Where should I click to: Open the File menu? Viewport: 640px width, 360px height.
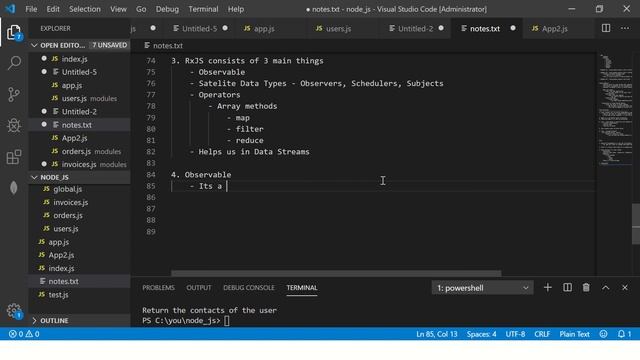click(x=31, y=9)
